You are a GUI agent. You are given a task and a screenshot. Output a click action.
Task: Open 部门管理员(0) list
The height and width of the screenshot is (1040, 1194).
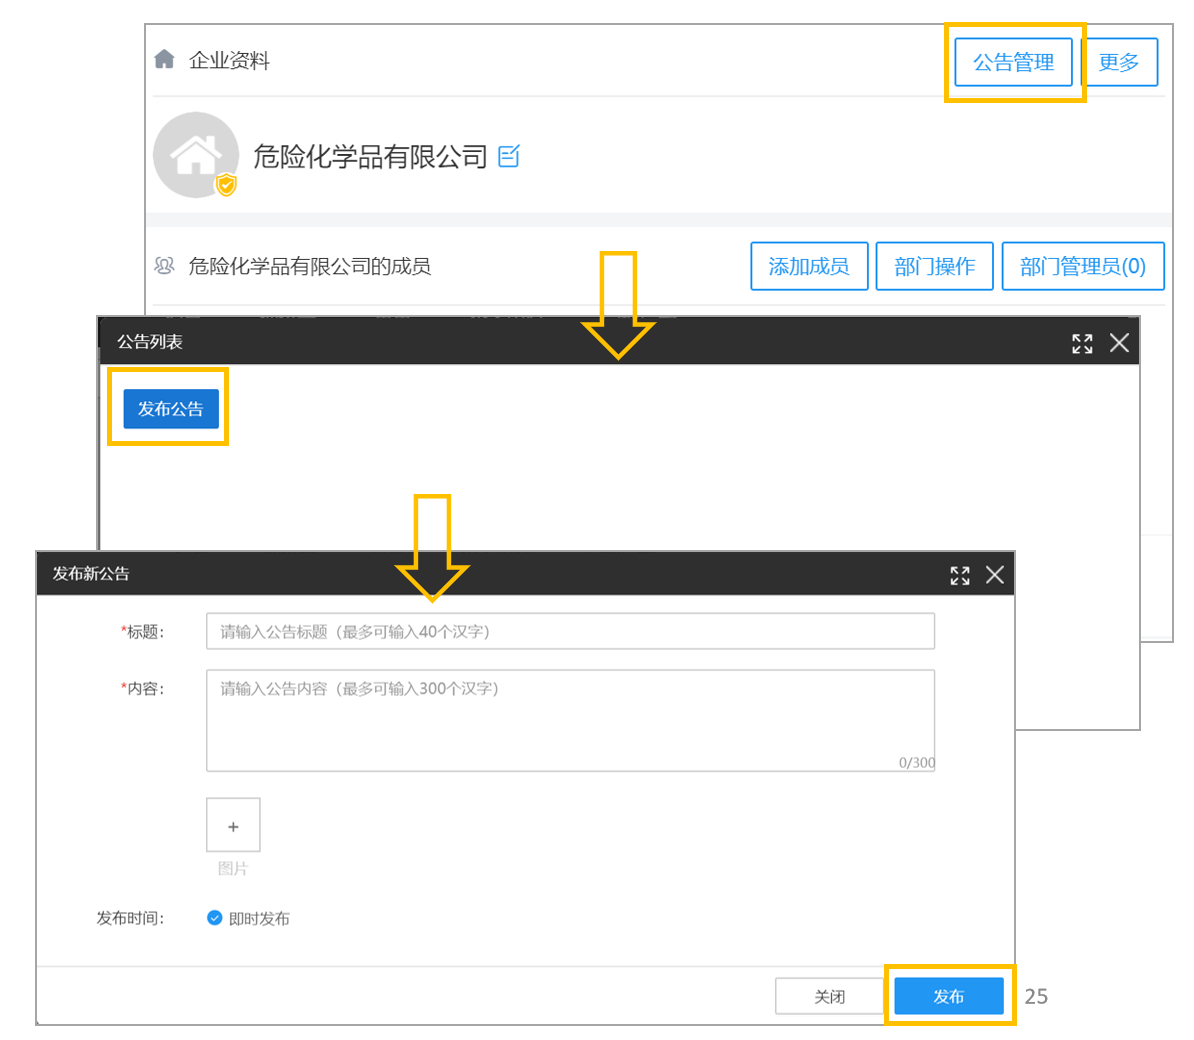coord(1083,266)
